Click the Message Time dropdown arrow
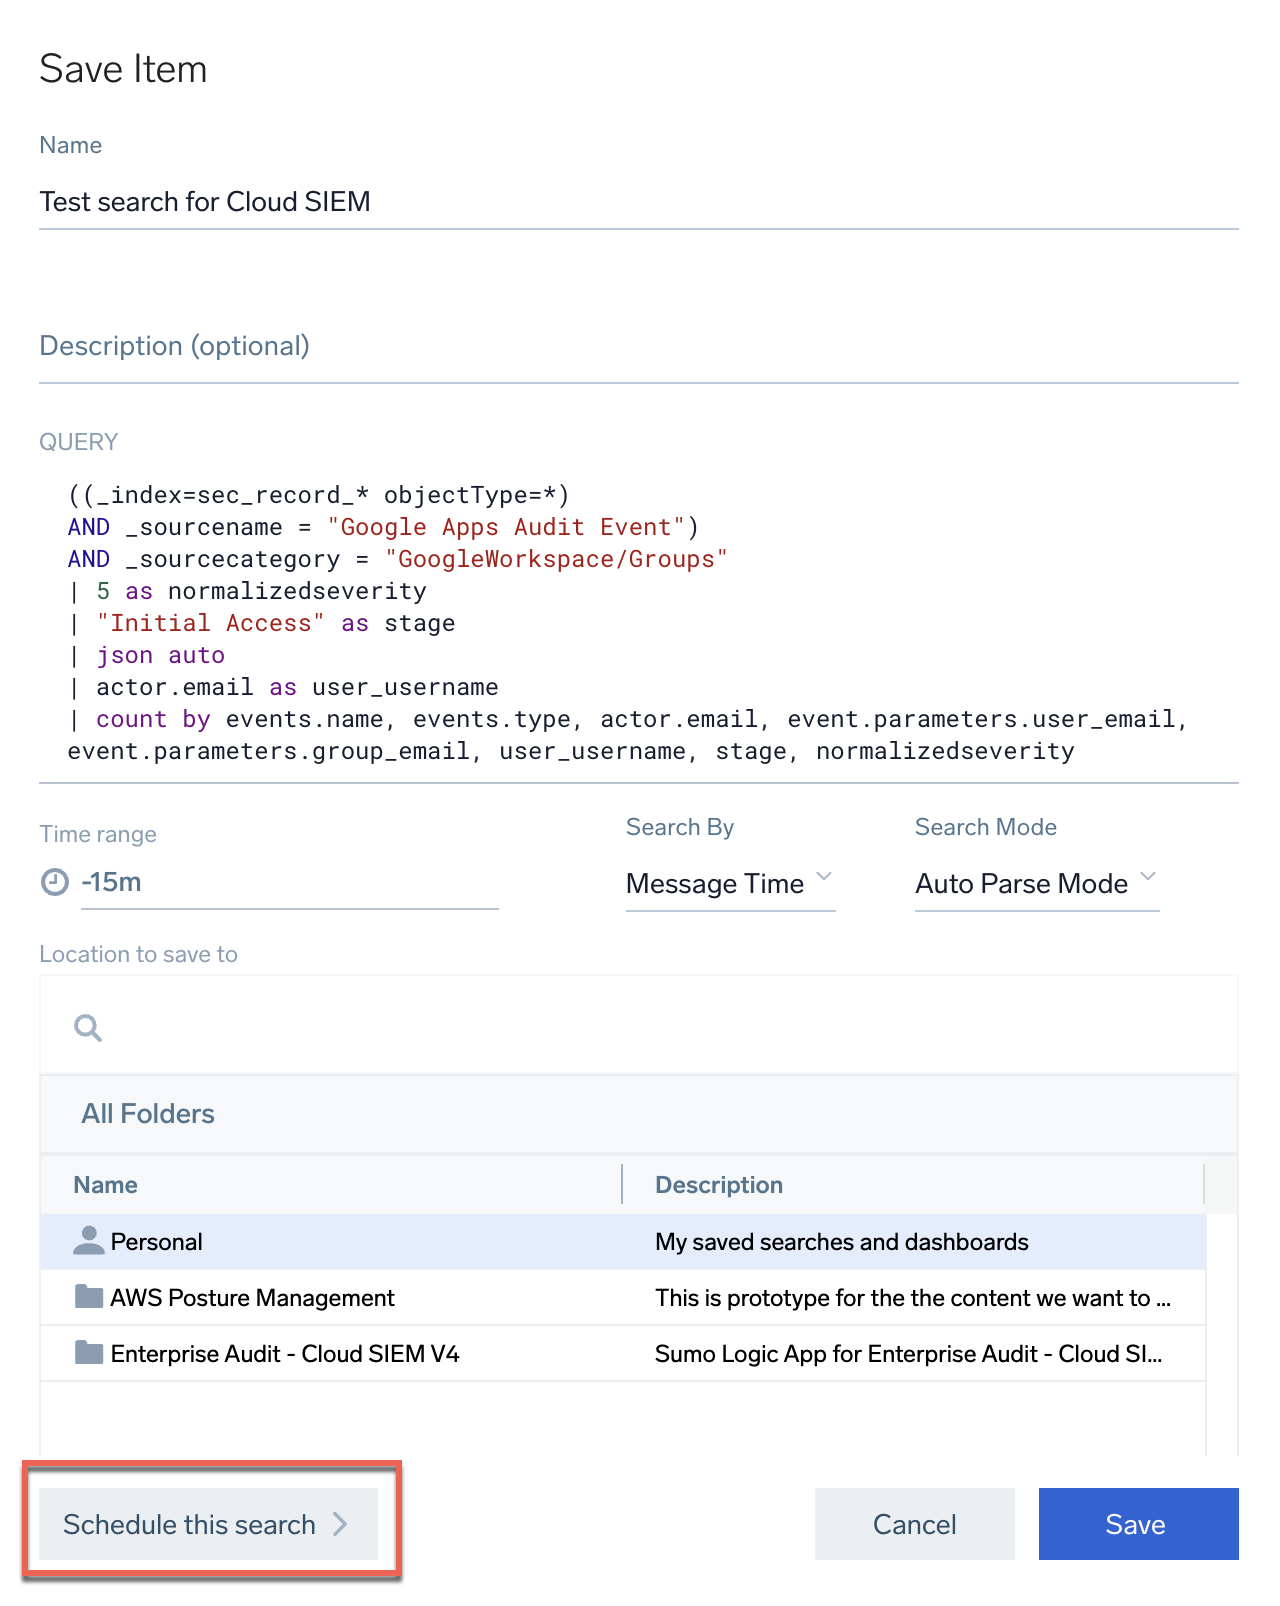 click(x=824, y=877)
